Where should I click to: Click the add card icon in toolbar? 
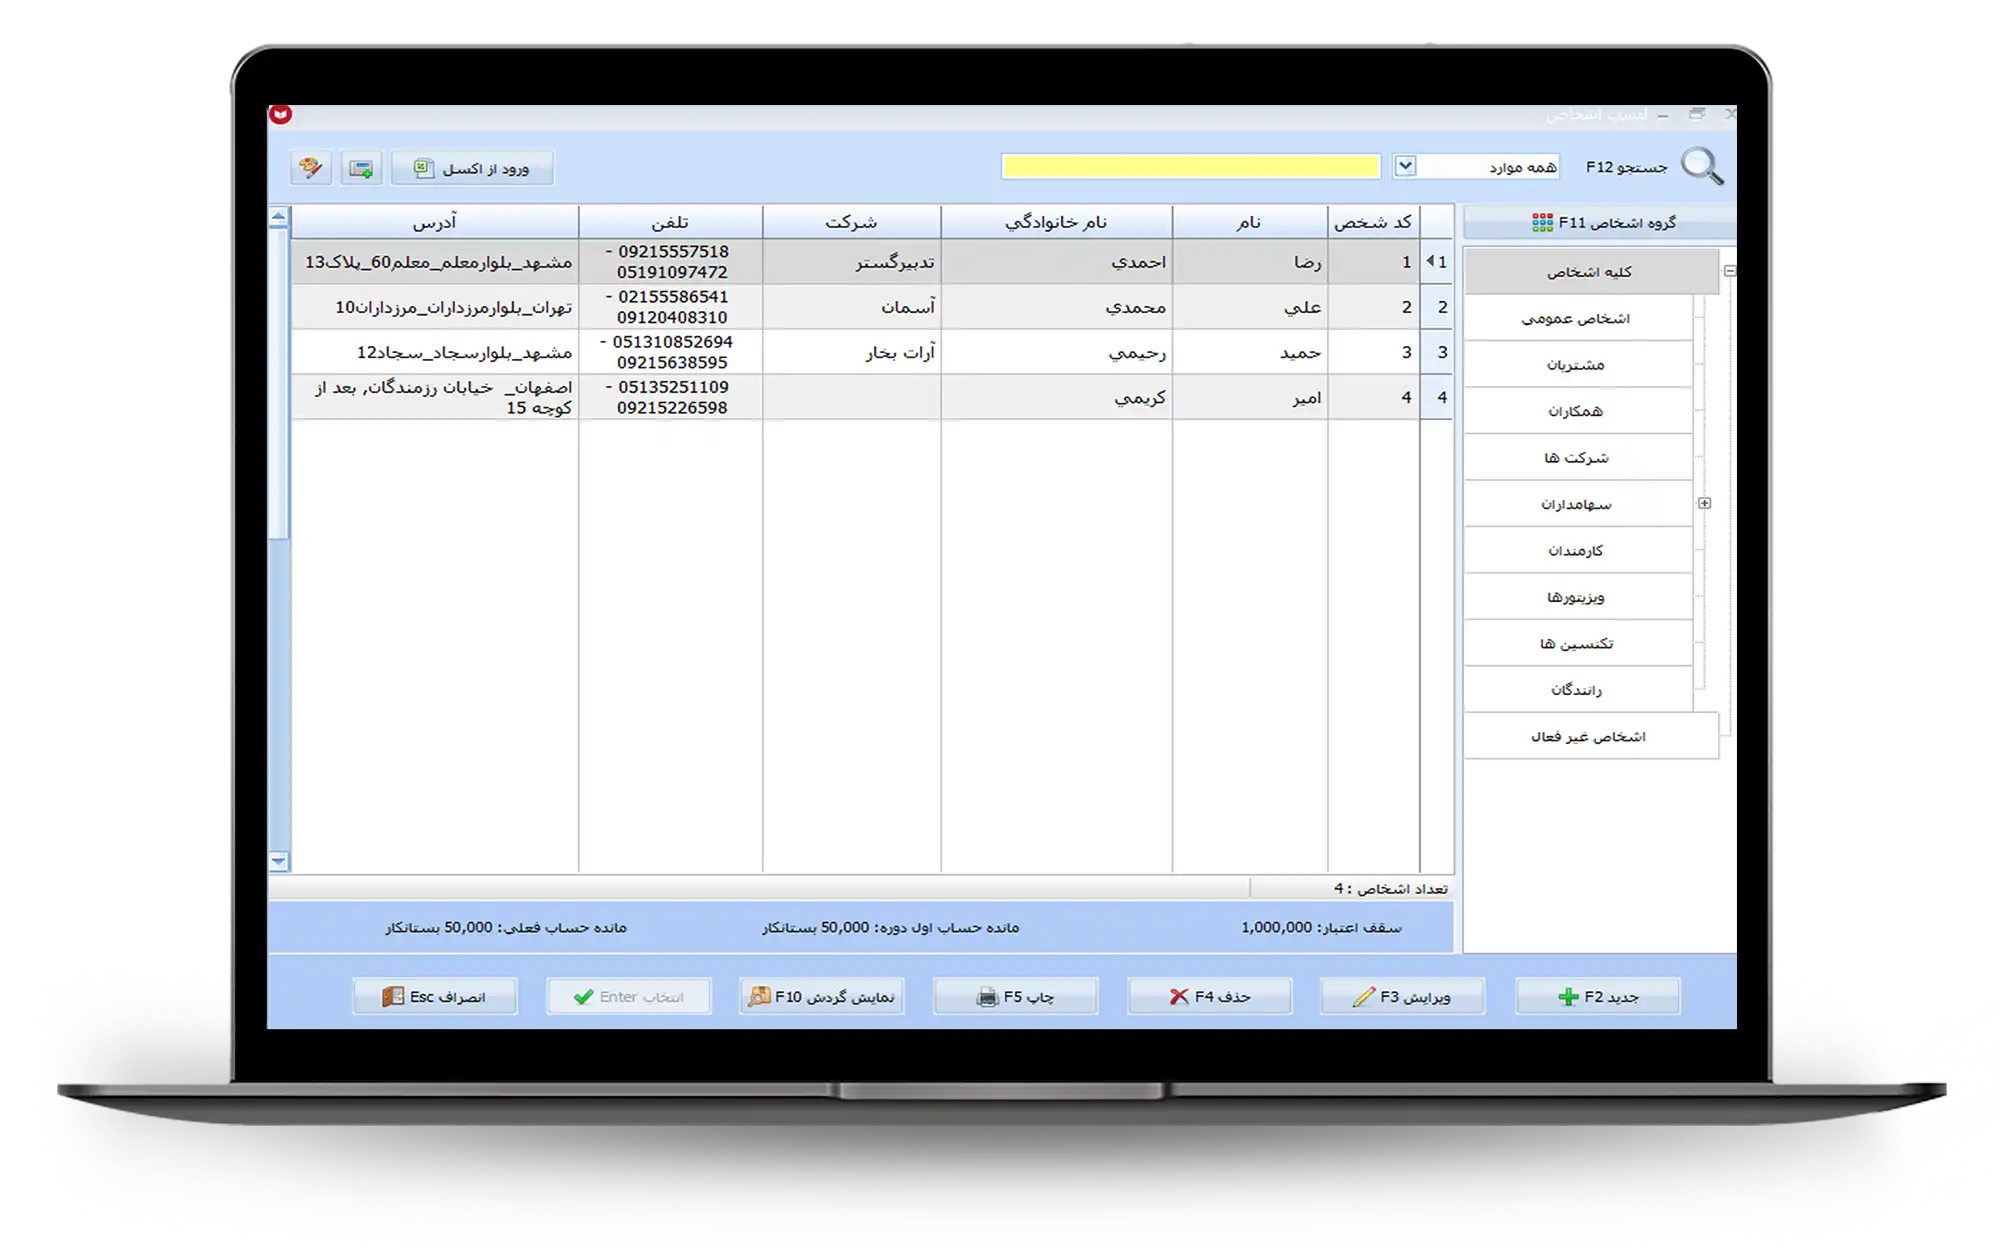tap(361, 168)
